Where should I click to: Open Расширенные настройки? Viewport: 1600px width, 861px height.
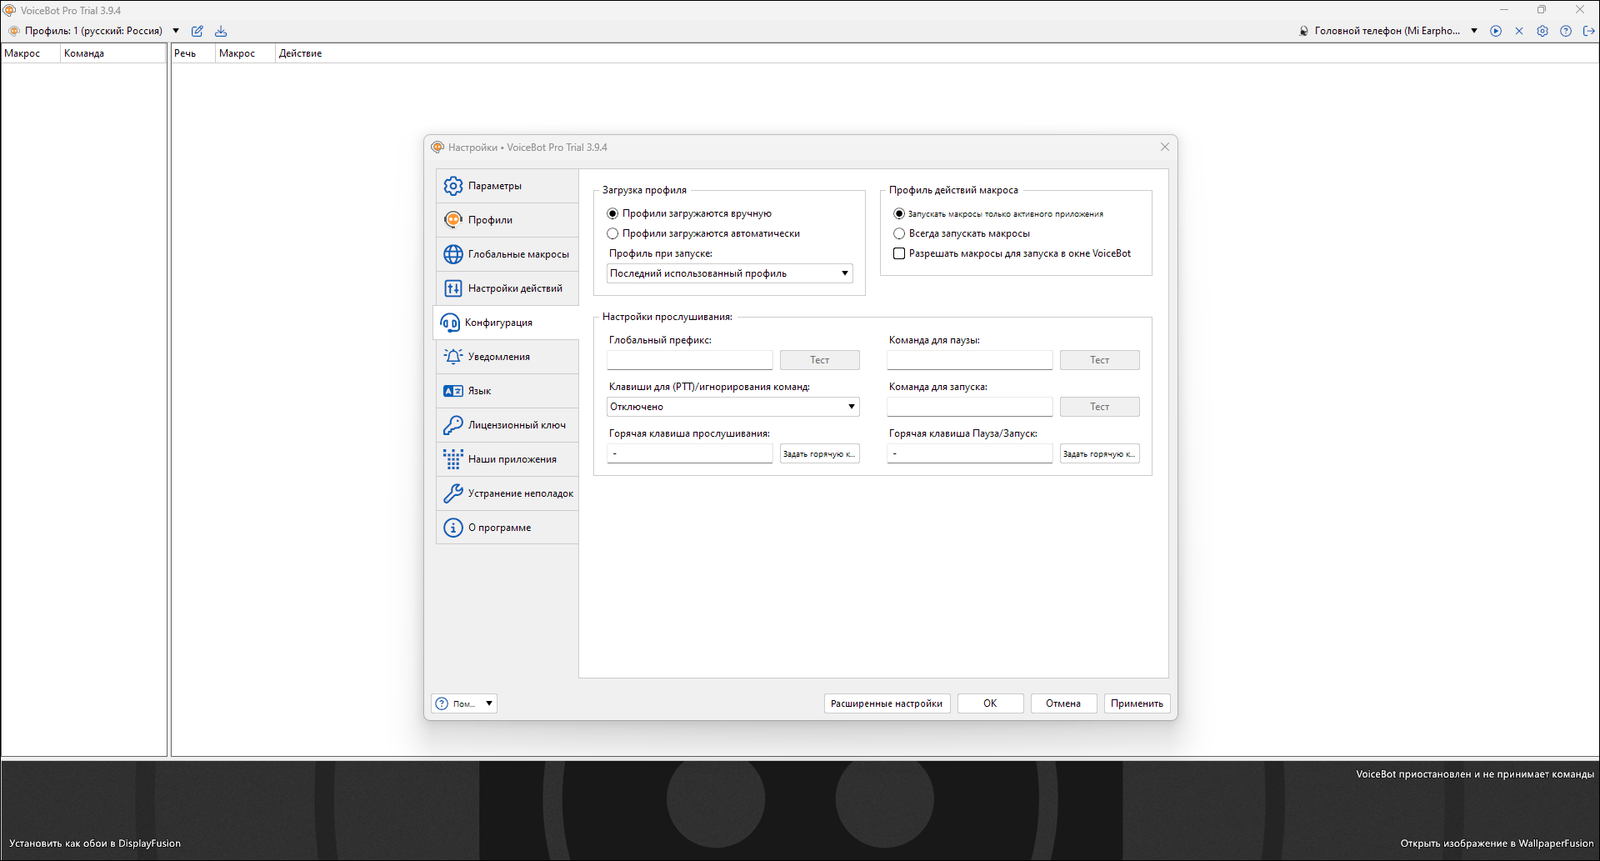887,704
